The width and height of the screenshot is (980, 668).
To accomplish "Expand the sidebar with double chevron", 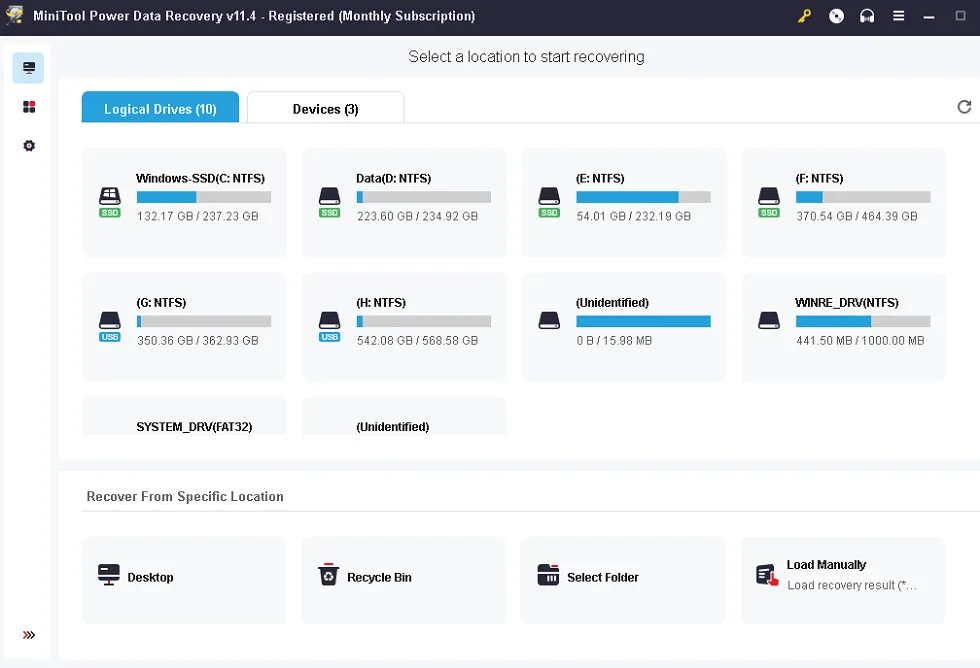I will (x=28, y=635).
